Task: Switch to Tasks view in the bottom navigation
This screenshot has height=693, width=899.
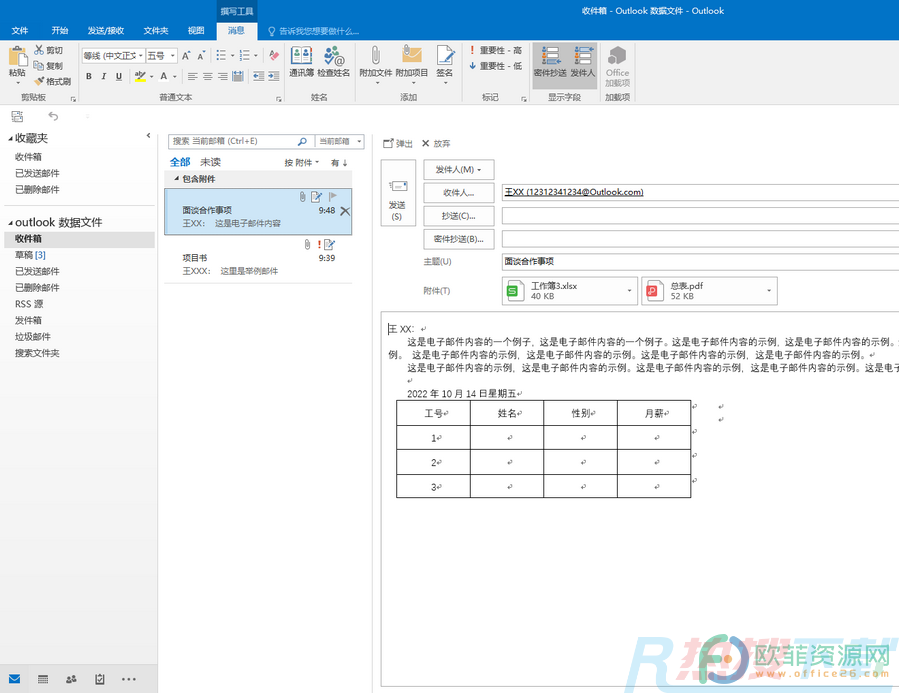Action: point(100,679)
